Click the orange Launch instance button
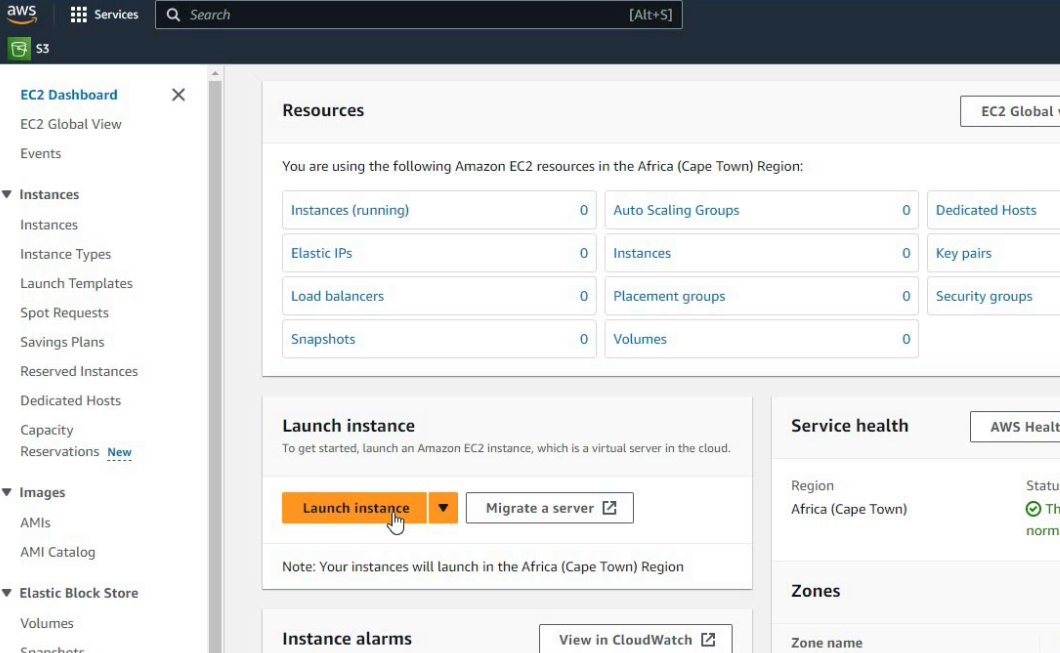The height and width of the screenshot is (653, 1060). tap(354, 508)
